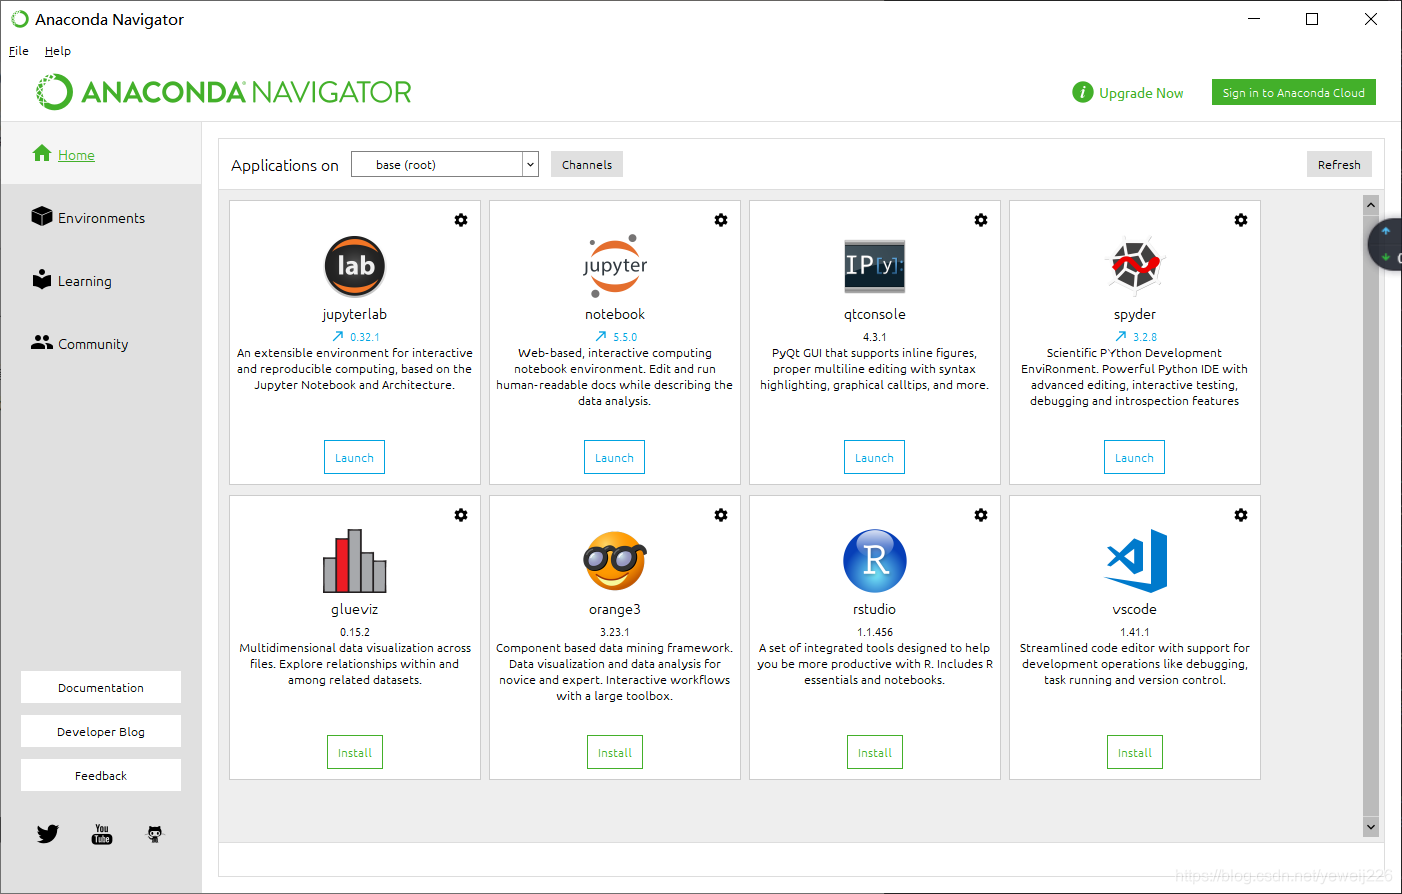Viewport: 1402px width, 894px height.
Task: Click scrollbar up arrow in applications list
Action: click(1371, 204)
